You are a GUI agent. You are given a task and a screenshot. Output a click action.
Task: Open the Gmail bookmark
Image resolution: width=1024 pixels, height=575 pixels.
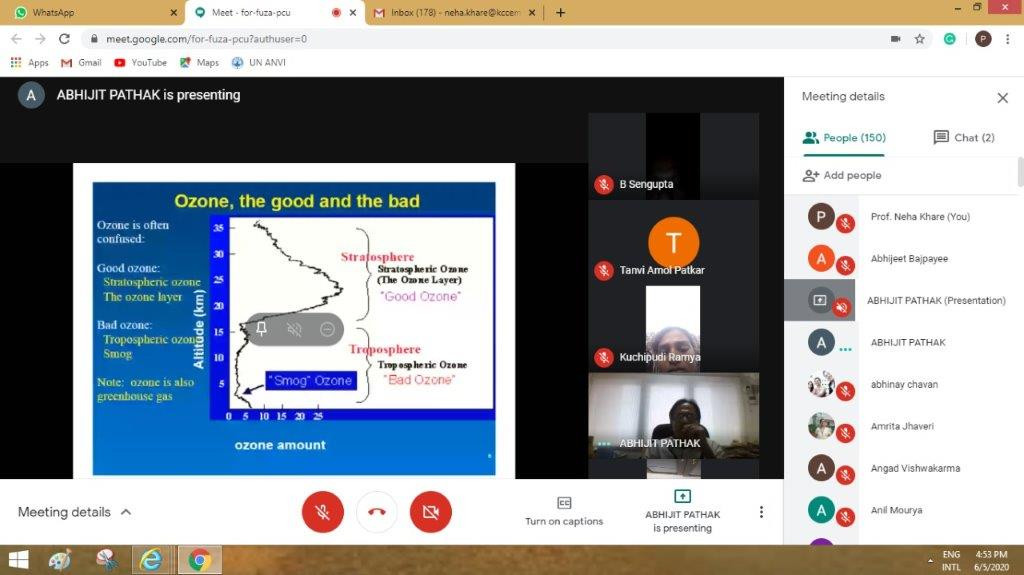pyautogui.click(x=81, y=62)
